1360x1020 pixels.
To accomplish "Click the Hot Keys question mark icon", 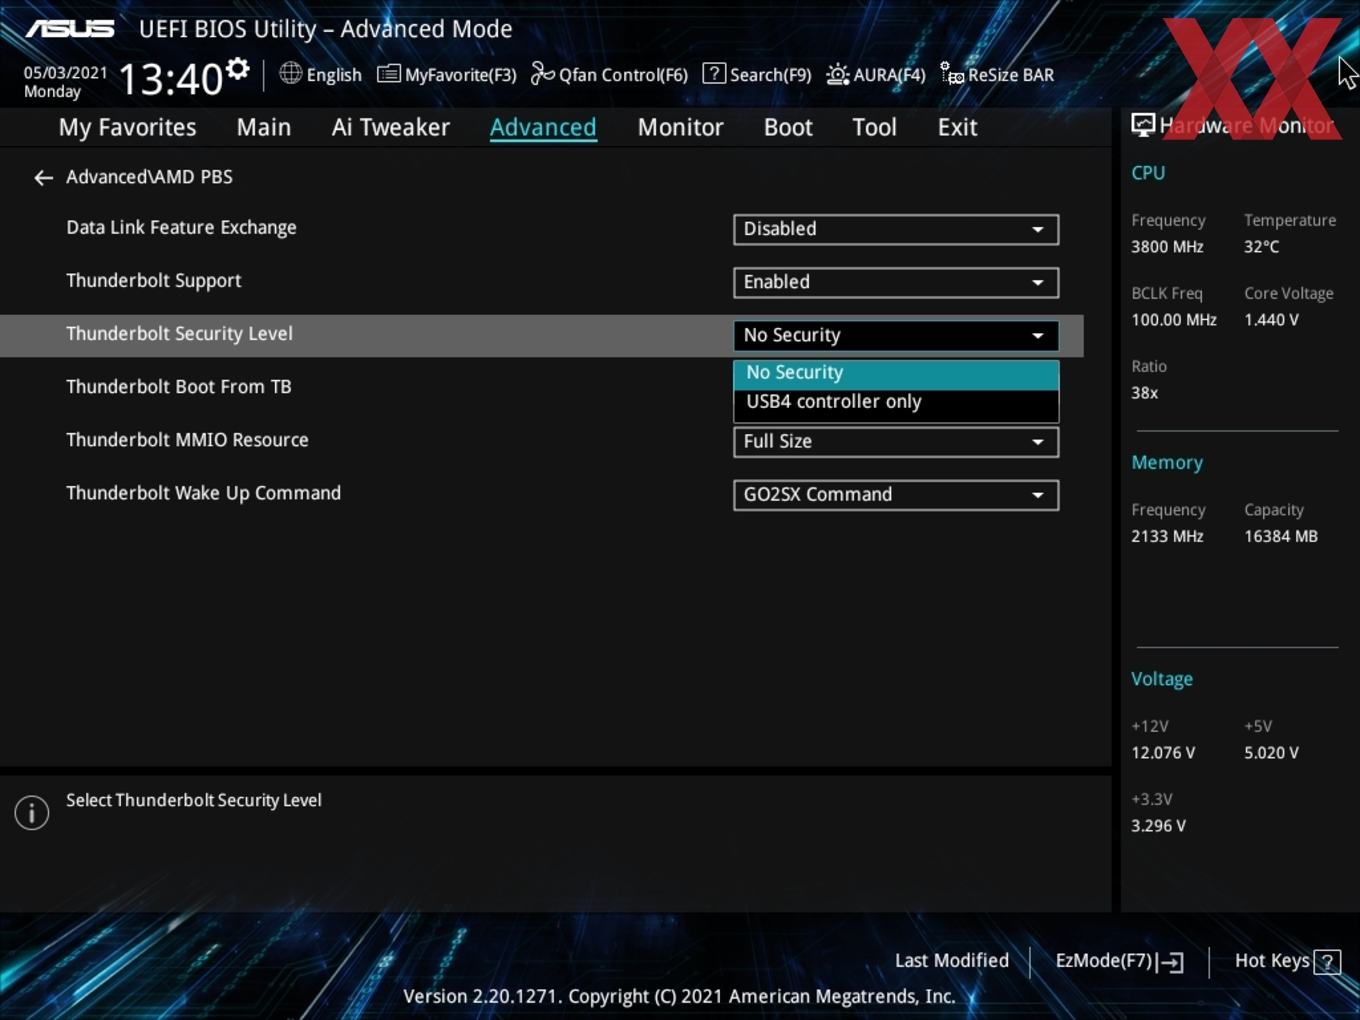I will click(1327, 962).
